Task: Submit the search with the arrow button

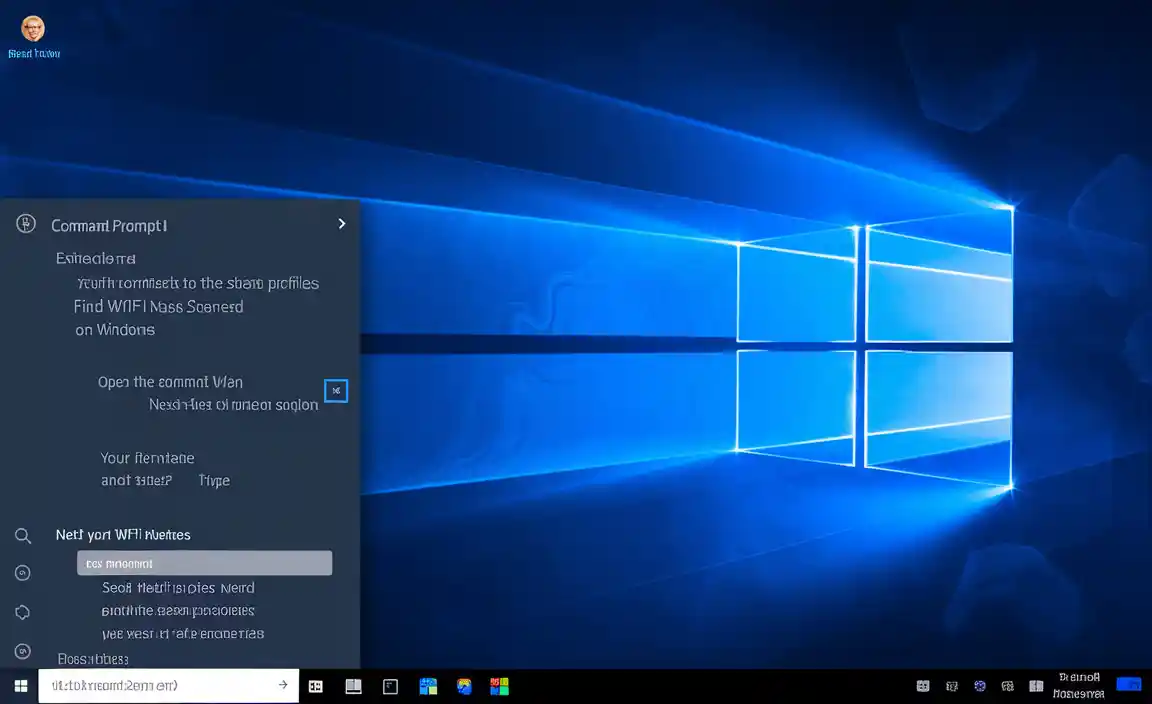Action: pos(283,685)
